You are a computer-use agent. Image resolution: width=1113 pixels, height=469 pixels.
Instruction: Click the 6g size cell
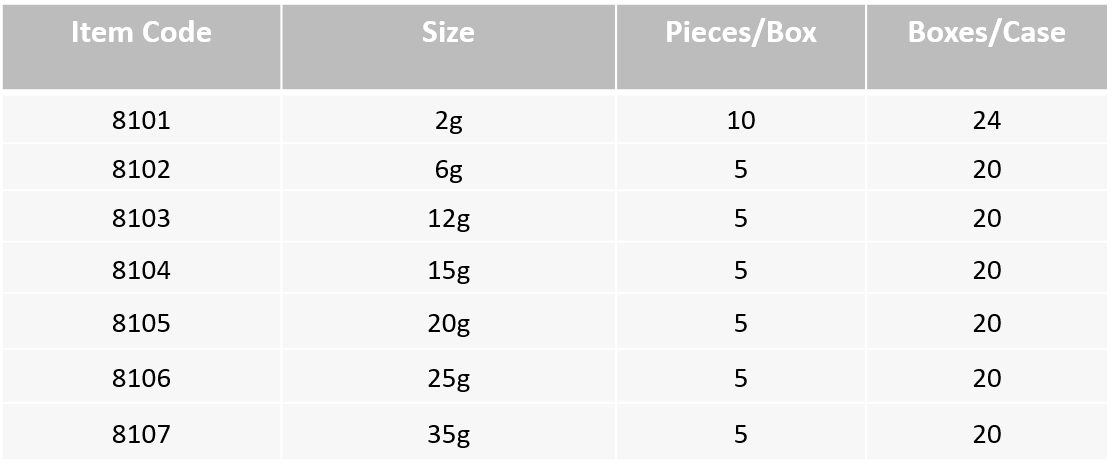coord(449,168)
